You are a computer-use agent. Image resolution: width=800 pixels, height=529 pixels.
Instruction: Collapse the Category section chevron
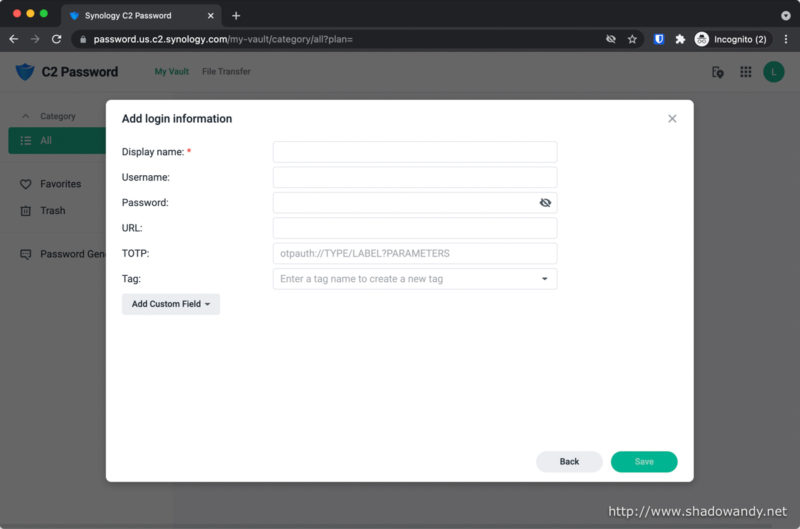coord(25,116)
